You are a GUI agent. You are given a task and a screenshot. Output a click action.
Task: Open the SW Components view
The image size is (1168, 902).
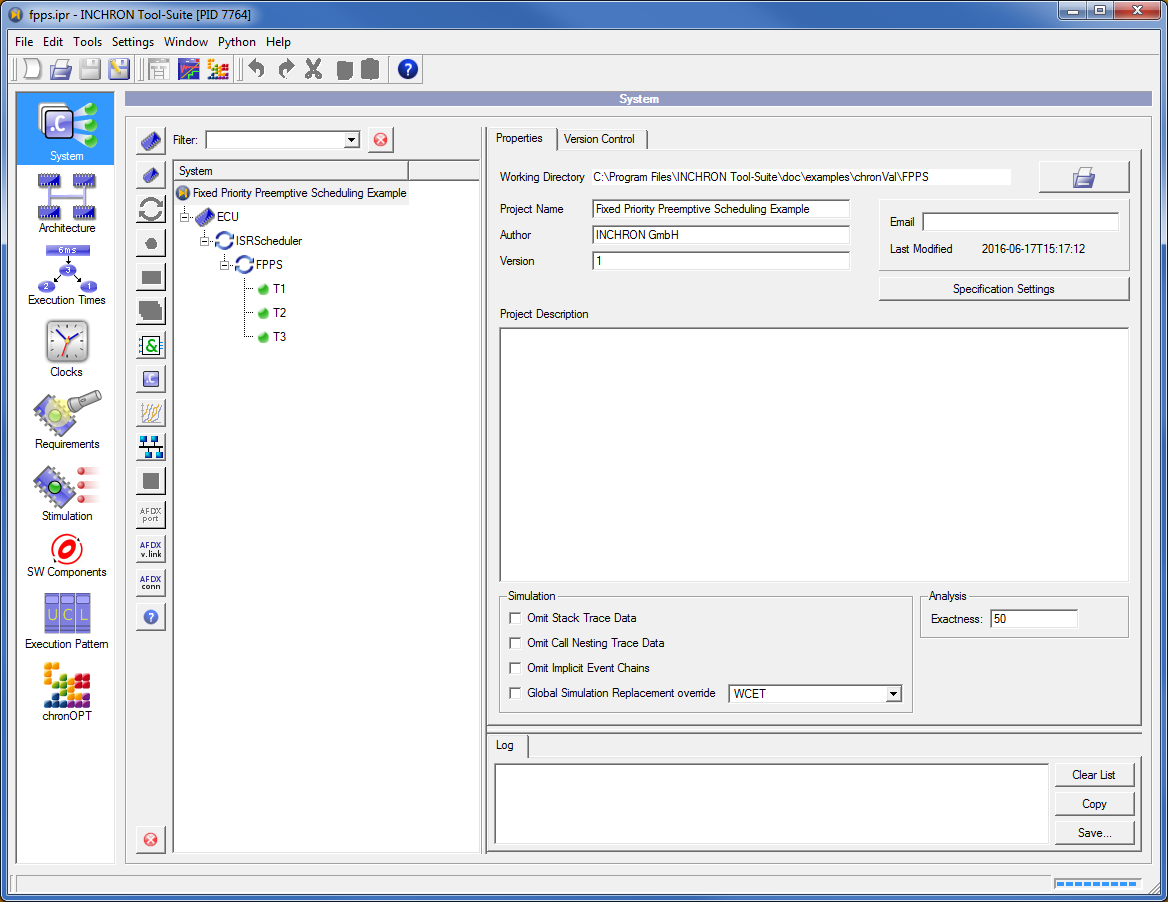[66, 556]
